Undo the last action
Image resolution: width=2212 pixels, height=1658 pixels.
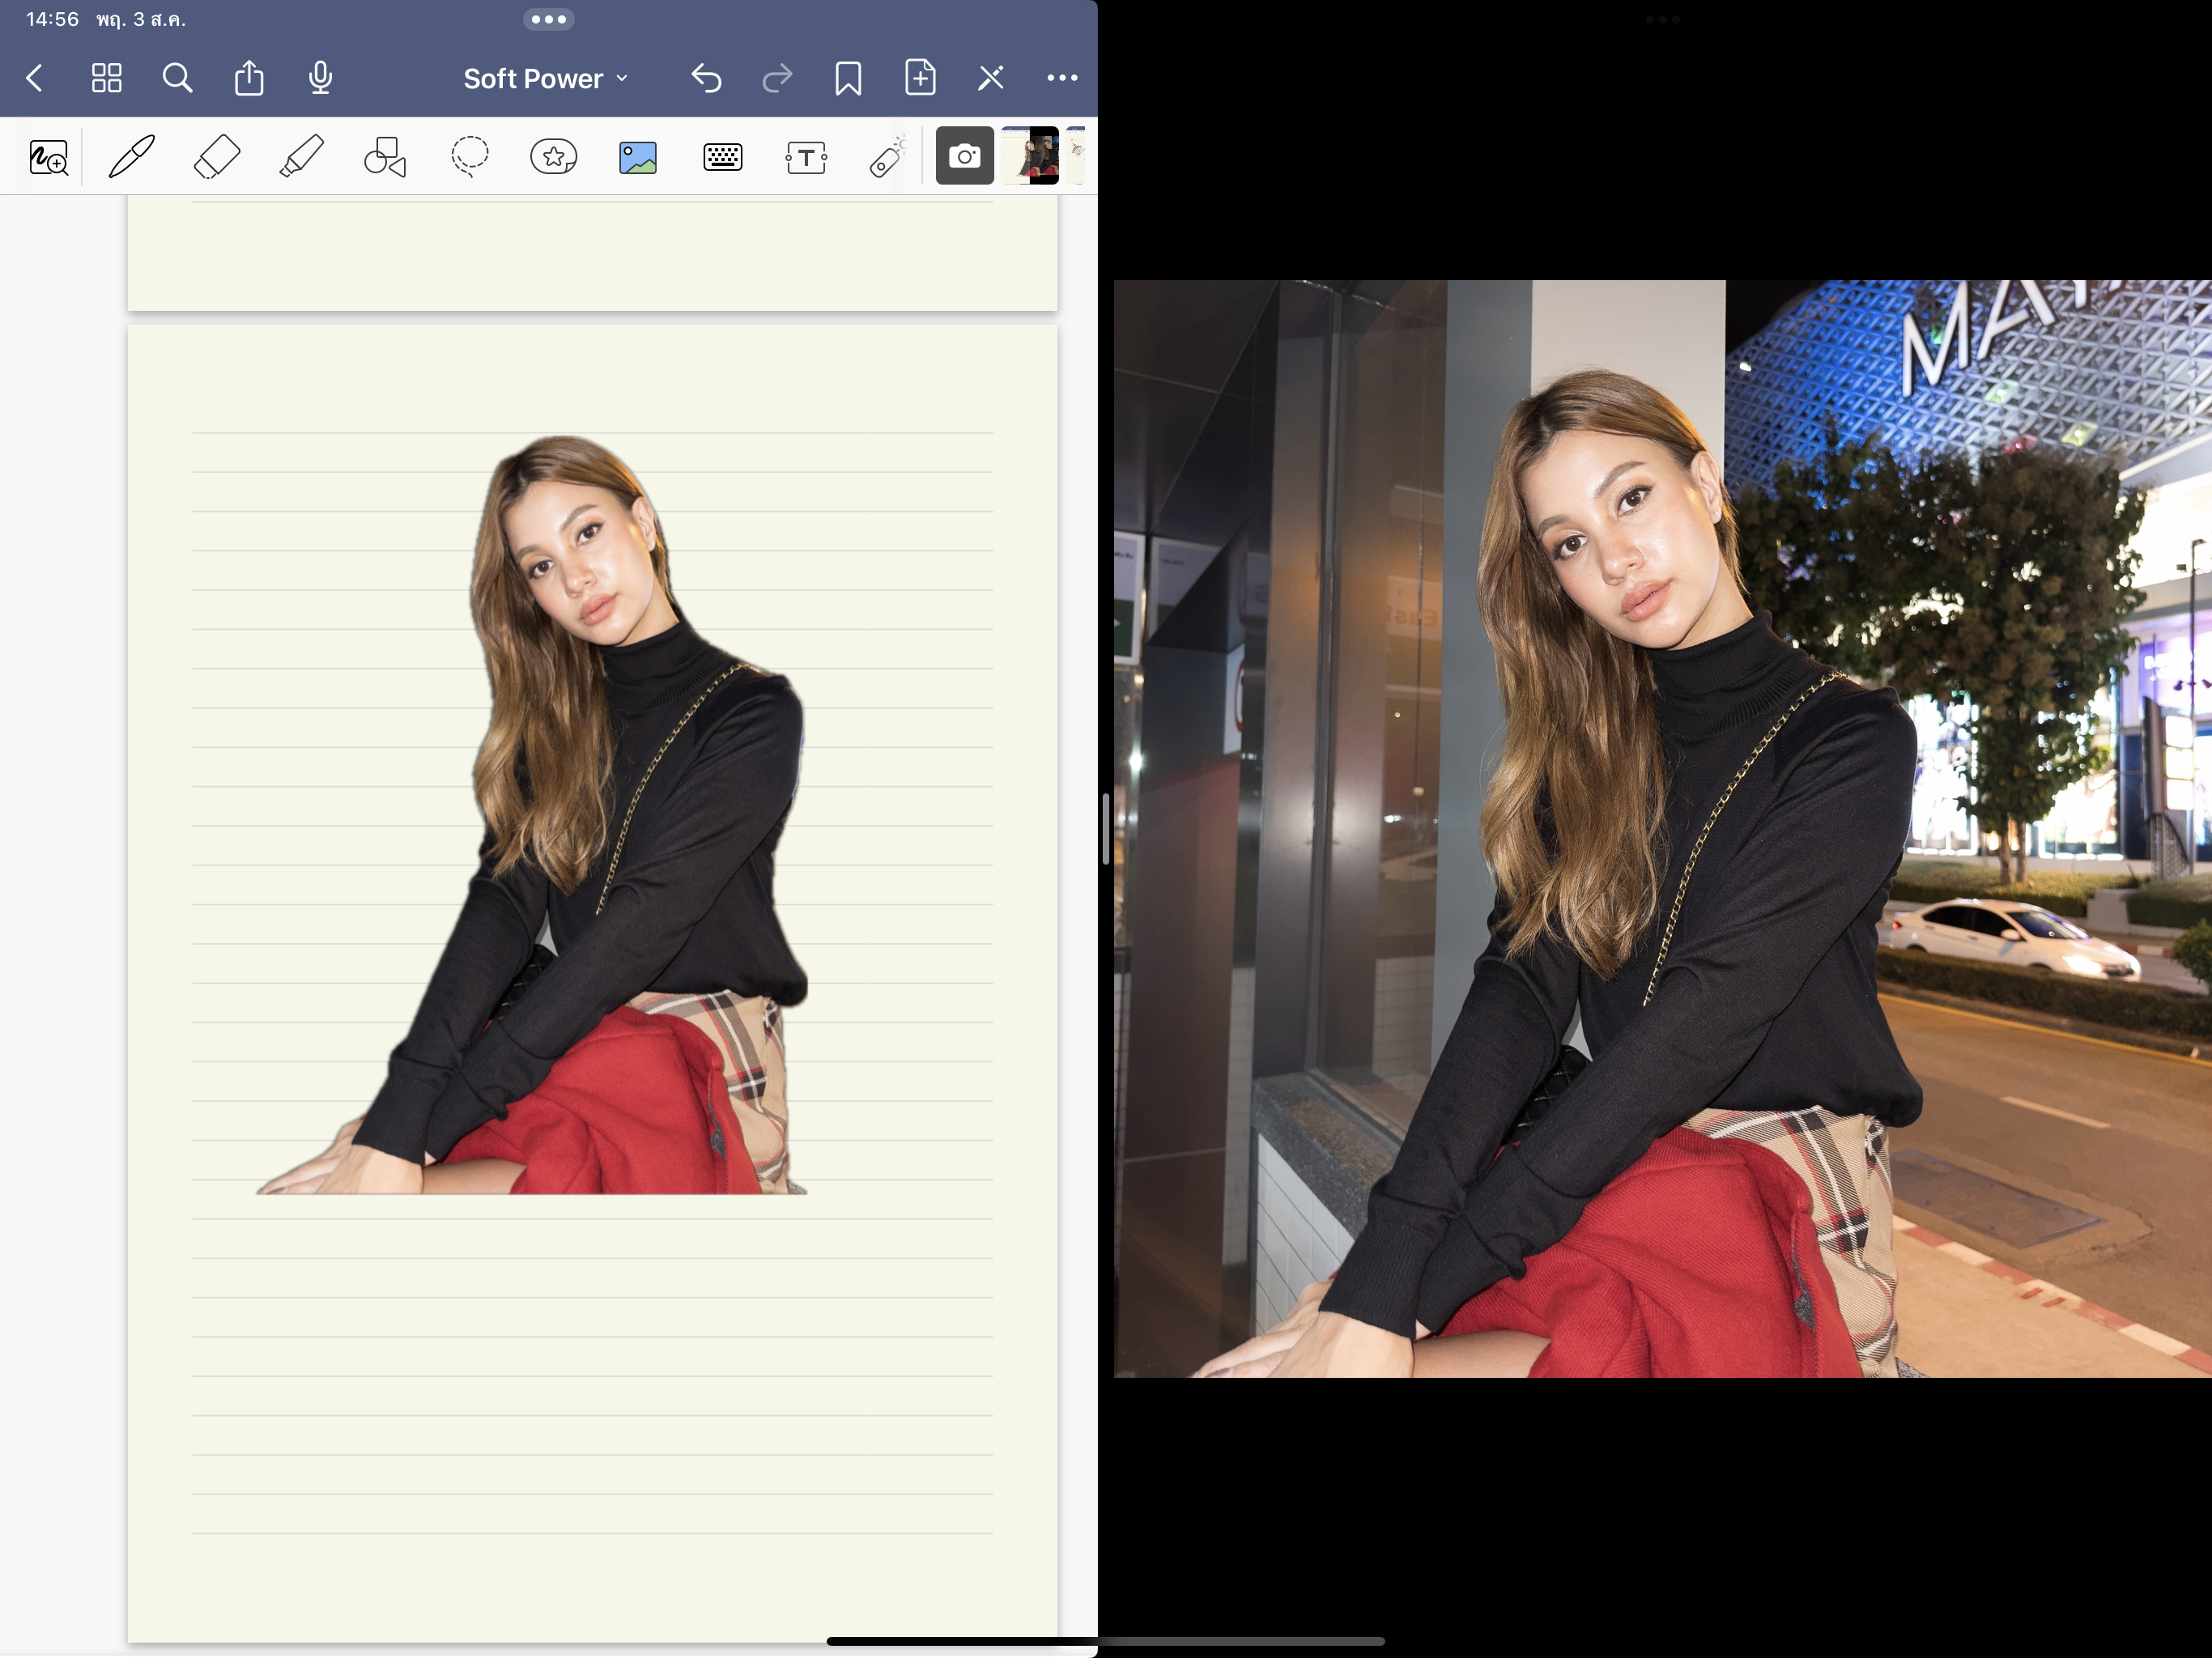[706, 78]
